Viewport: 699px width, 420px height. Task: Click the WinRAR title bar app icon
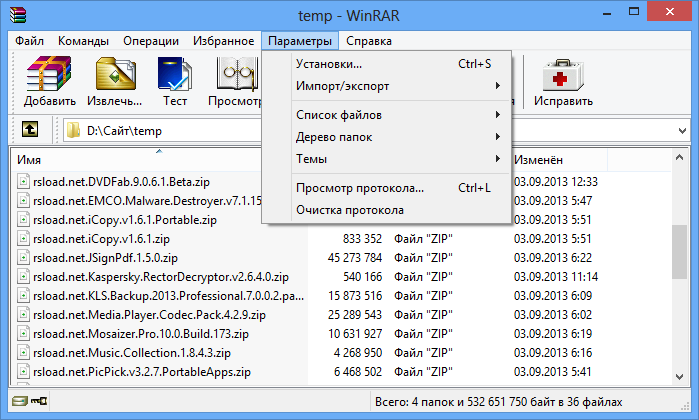(18, 15)
